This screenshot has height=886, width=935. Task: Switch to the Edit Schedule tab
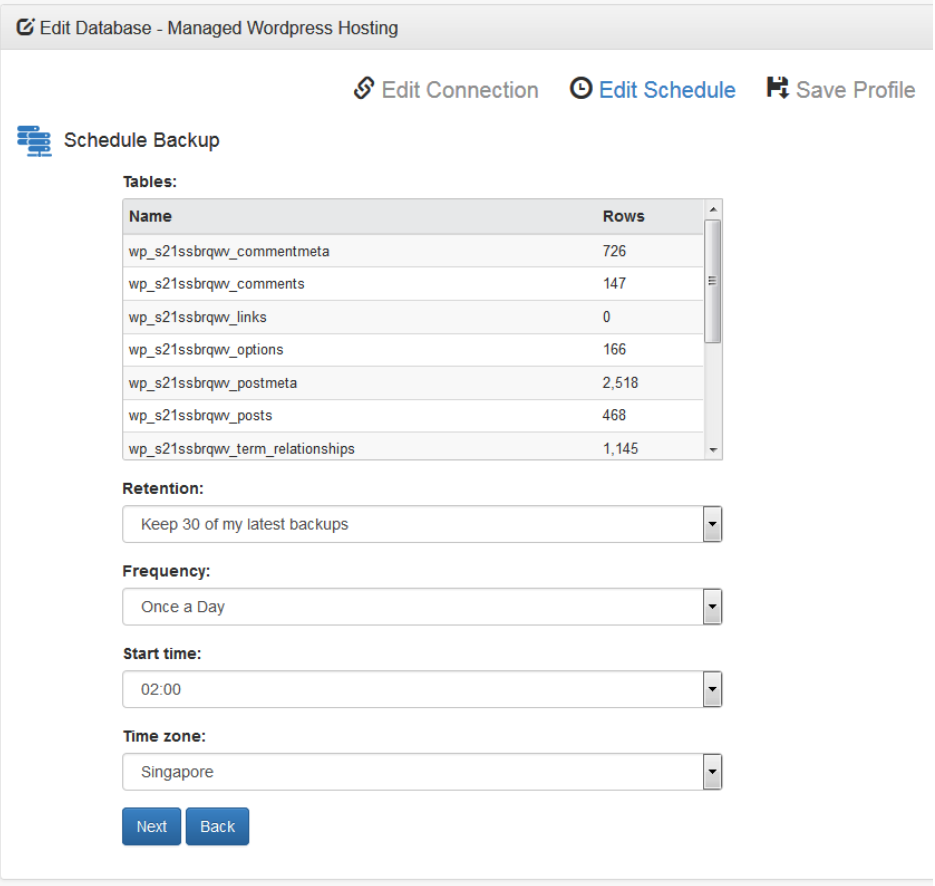667,90
